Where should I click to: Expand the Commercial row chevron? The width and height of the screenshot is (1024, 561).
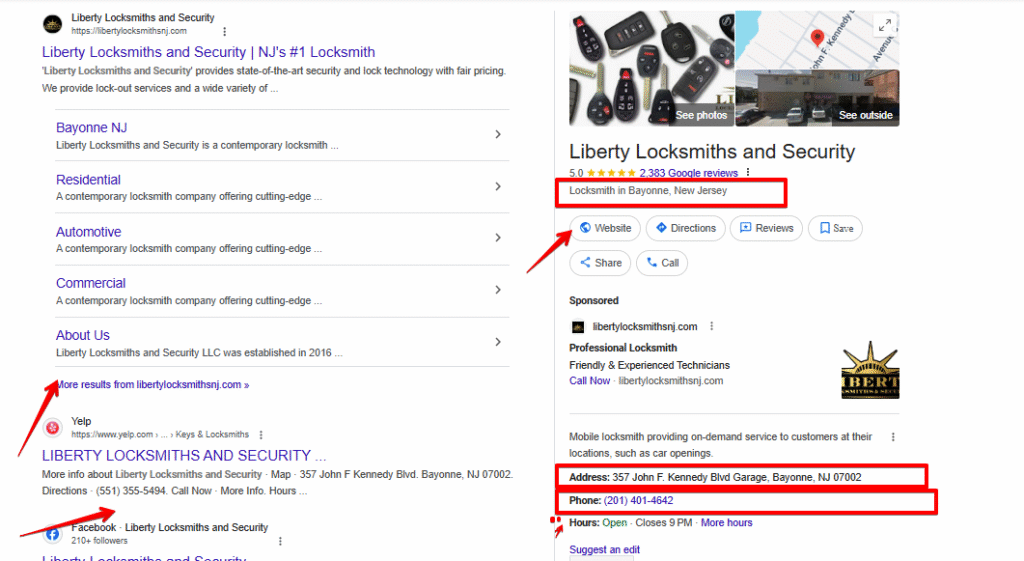point(498,290)
